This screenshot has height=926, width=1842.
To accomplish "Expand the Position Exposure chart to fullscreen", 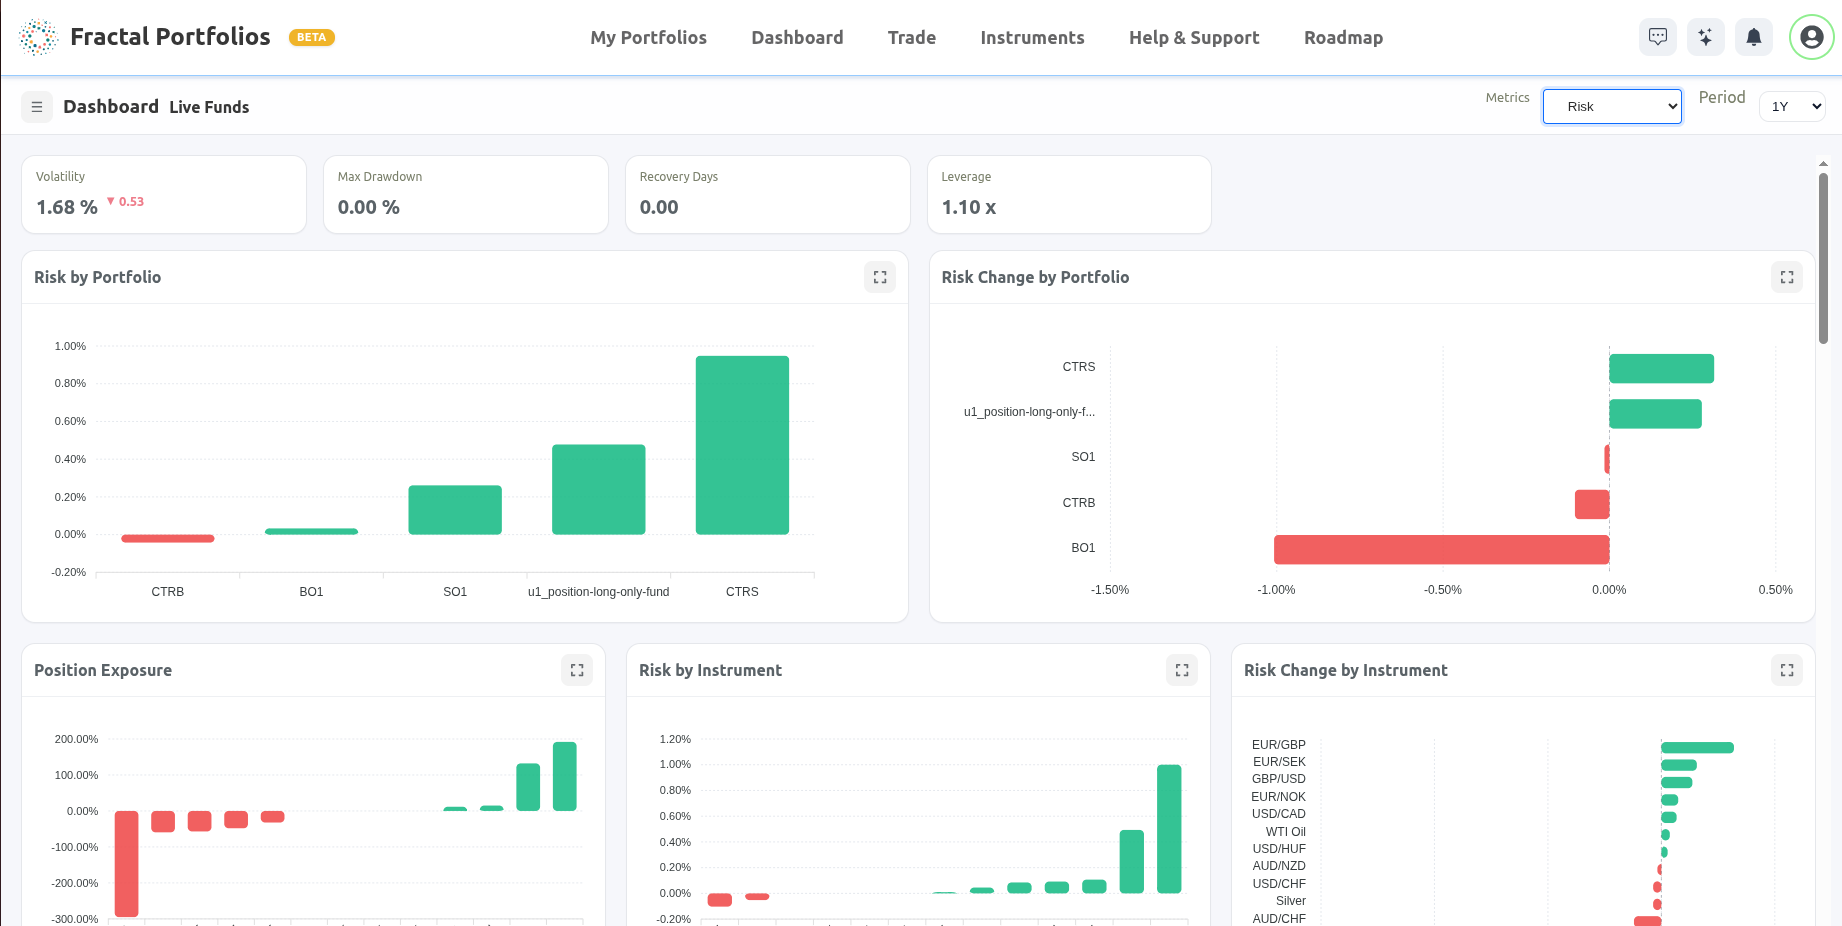I will click(x=576, y=670).
